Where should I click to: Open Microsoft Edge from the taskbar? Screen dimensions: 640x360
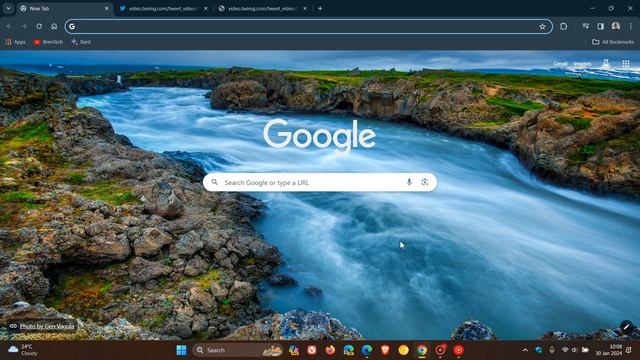tap(367, 350)
